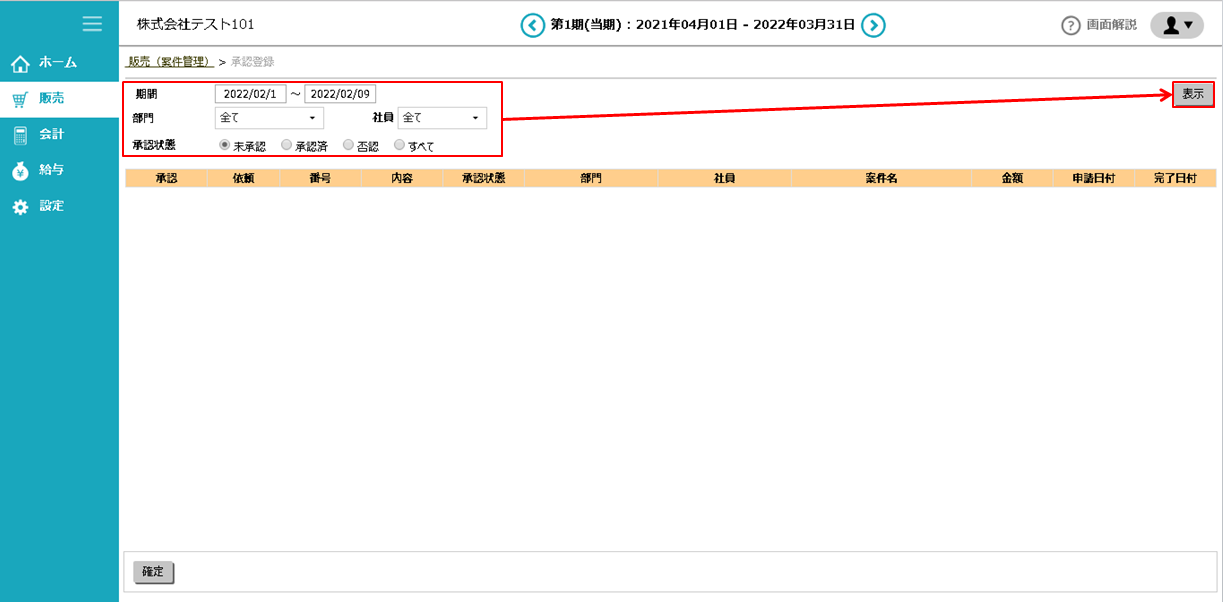Go to next fiscal period arrow

pyautogui.click(x=873, y=25)
